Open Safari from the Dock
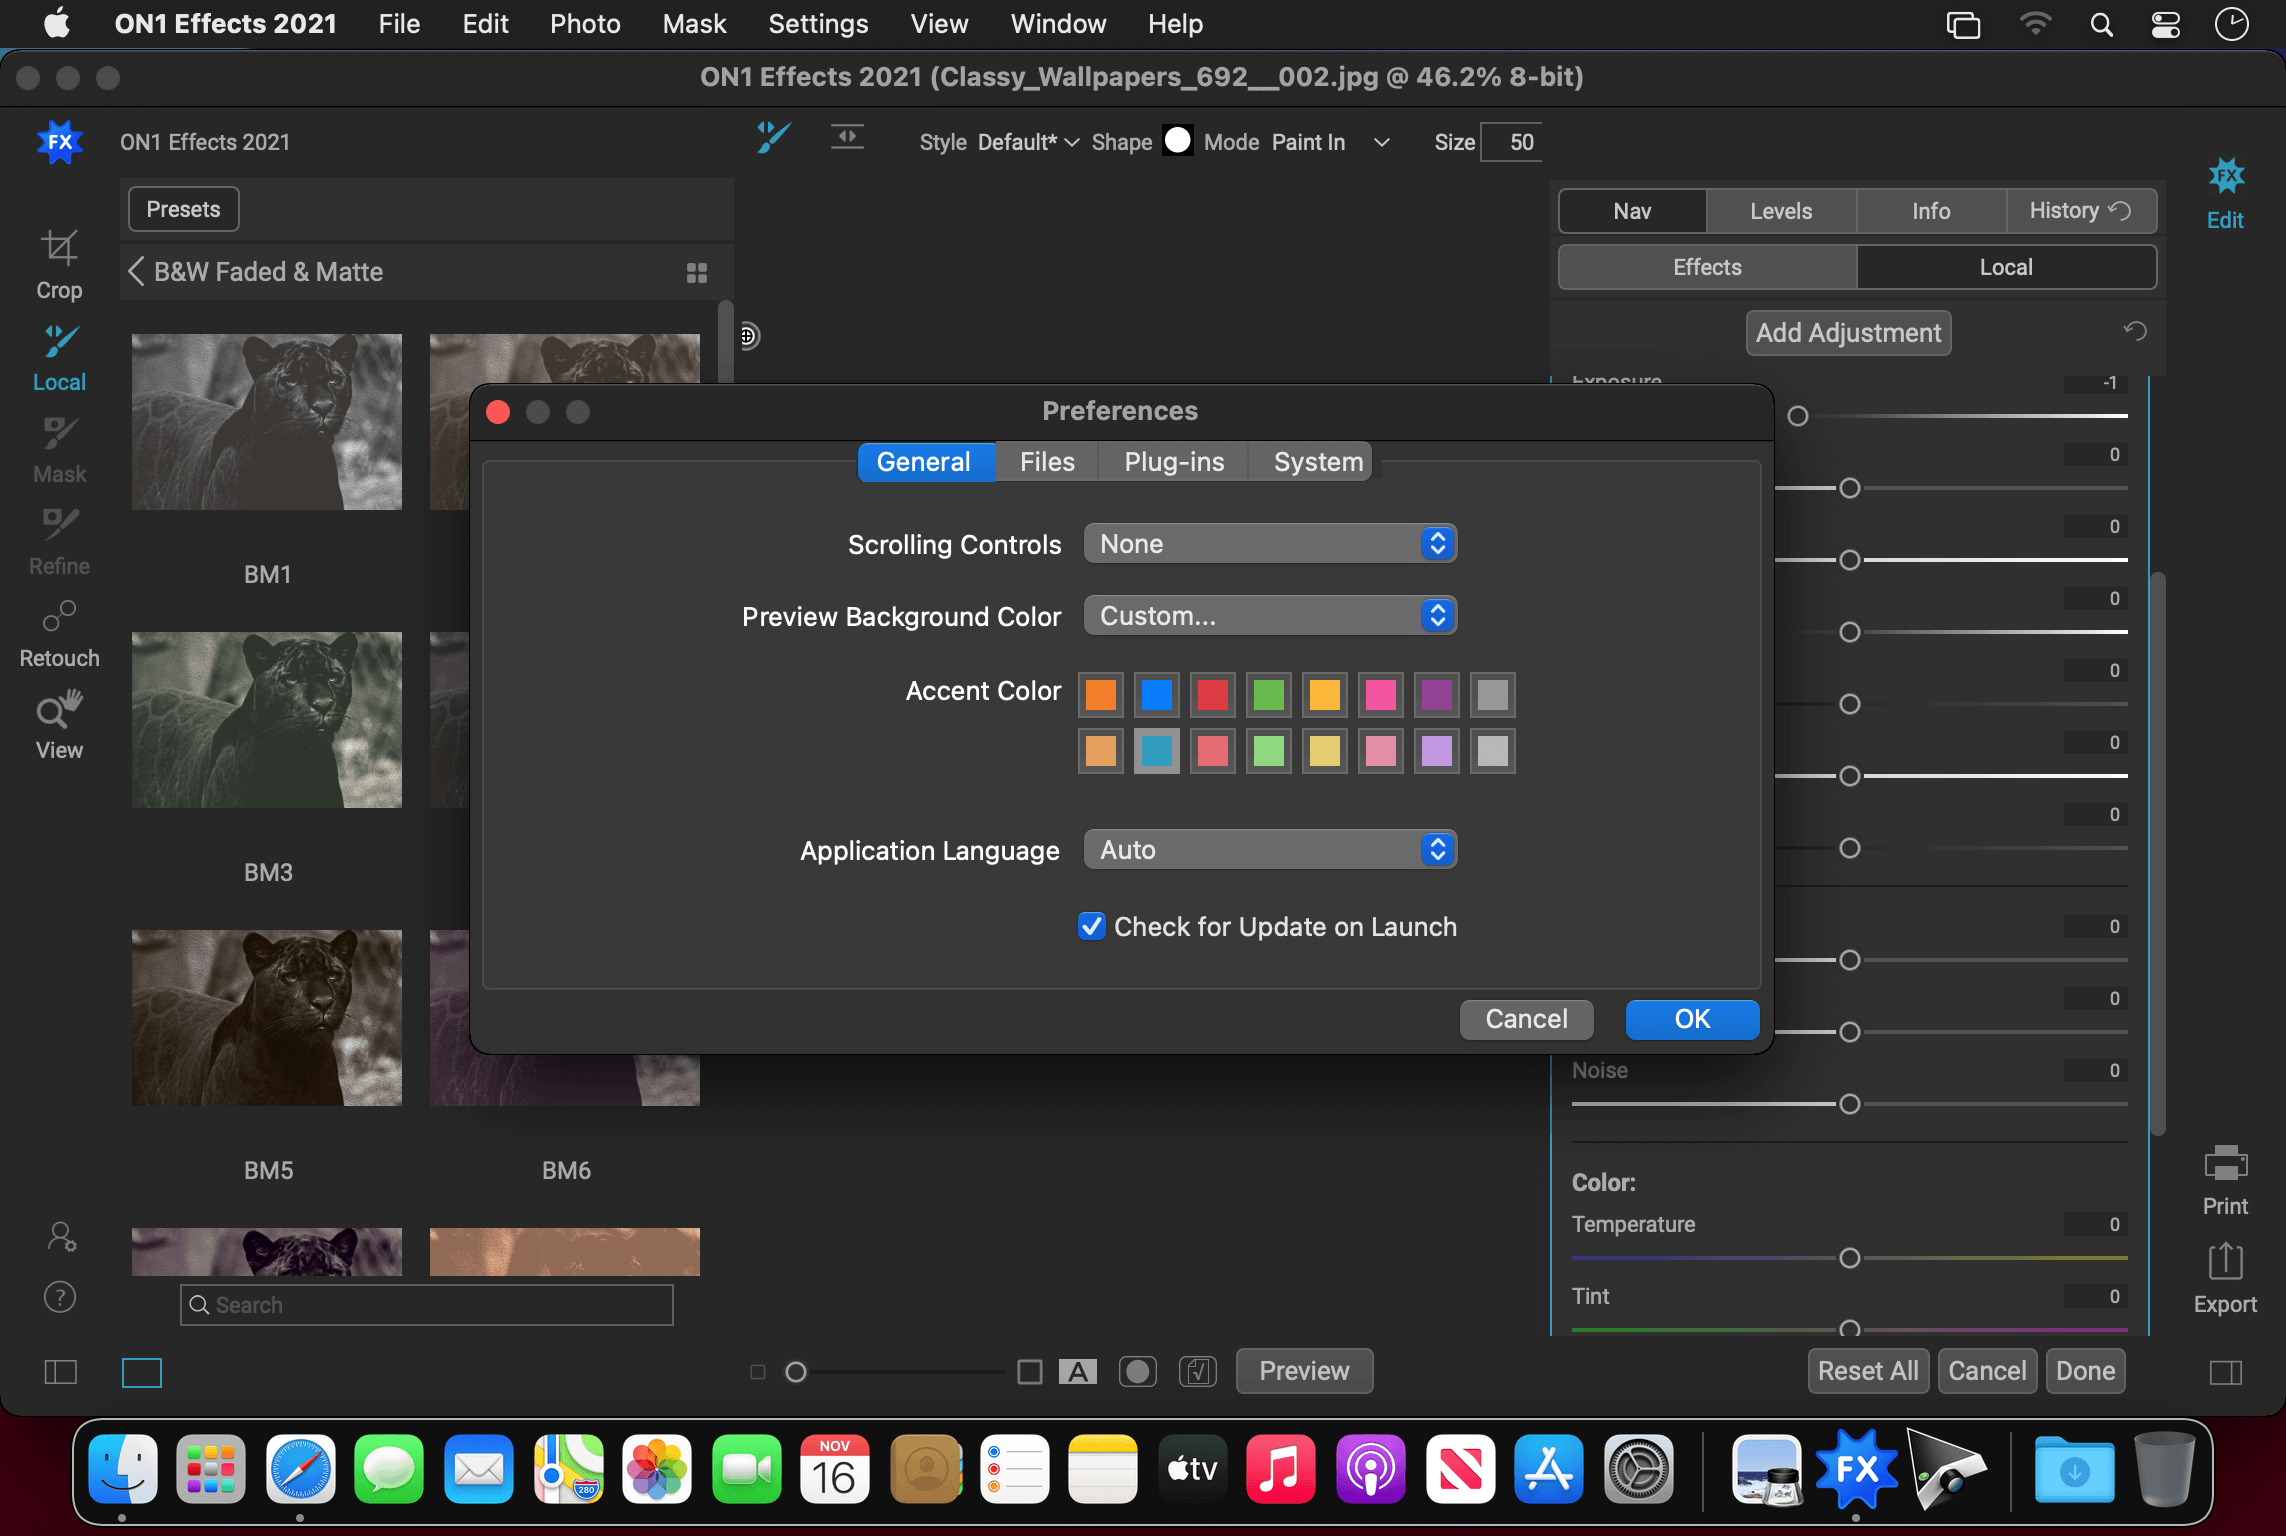The image size is (2286, 1536). [301, 1469]
